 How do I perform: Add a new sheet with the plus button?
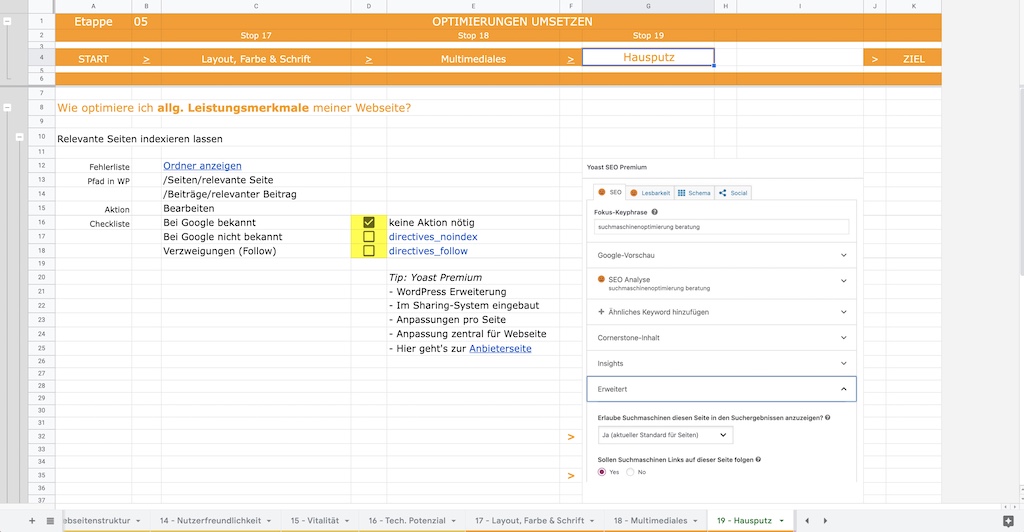pos(31,520)
